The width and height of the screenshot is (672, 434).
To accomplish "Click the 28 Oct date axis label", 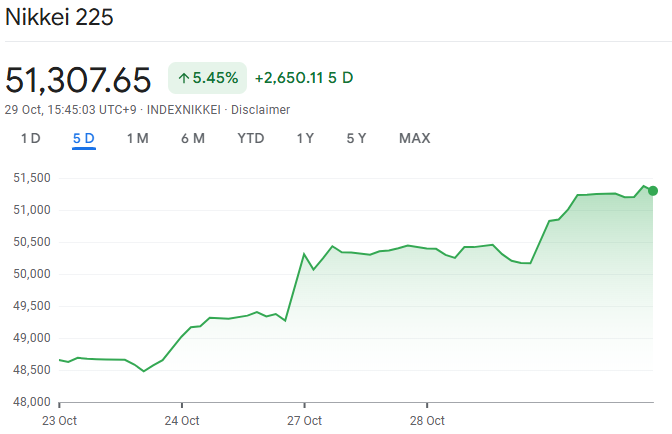I will [427, 421].
